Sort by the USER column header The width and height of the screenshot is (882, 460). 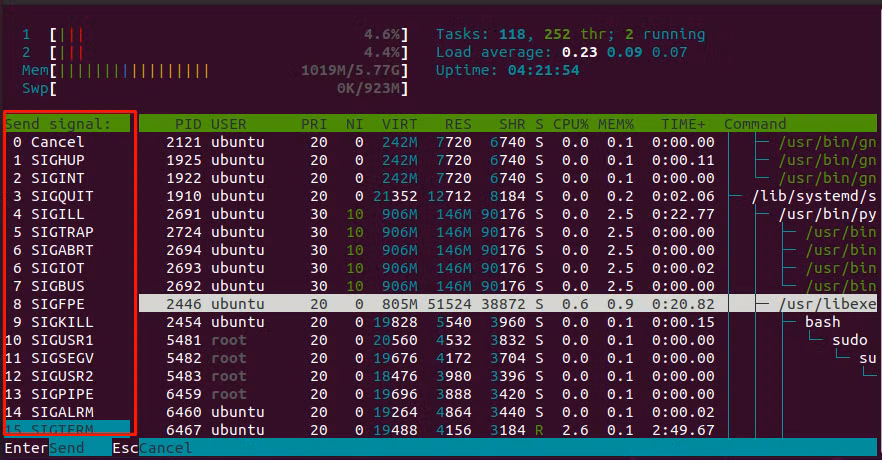point(229,124)
